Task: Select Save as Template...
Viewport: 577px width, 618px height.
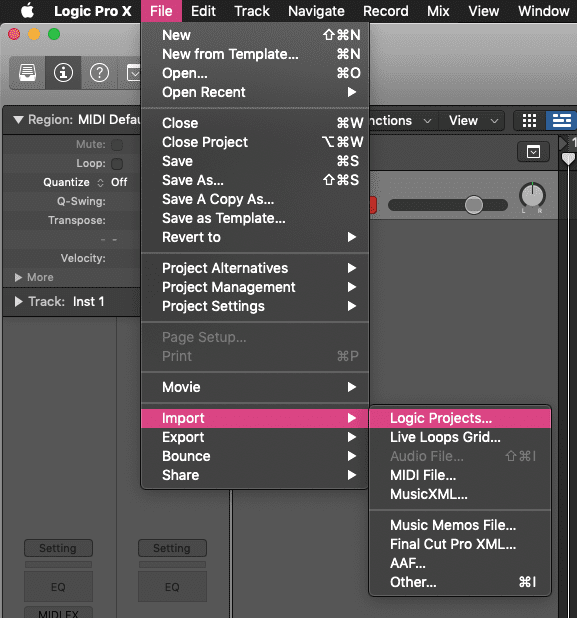Action: point(255,218)
